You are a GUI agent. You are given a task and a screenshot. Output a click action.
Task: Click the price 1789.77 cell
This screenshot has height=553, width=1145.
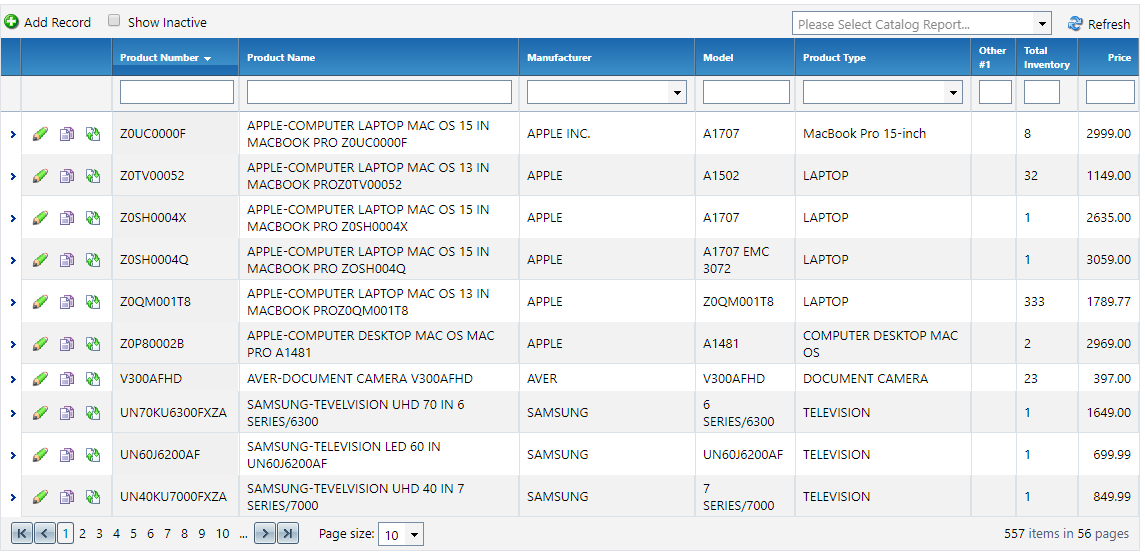1108,302
